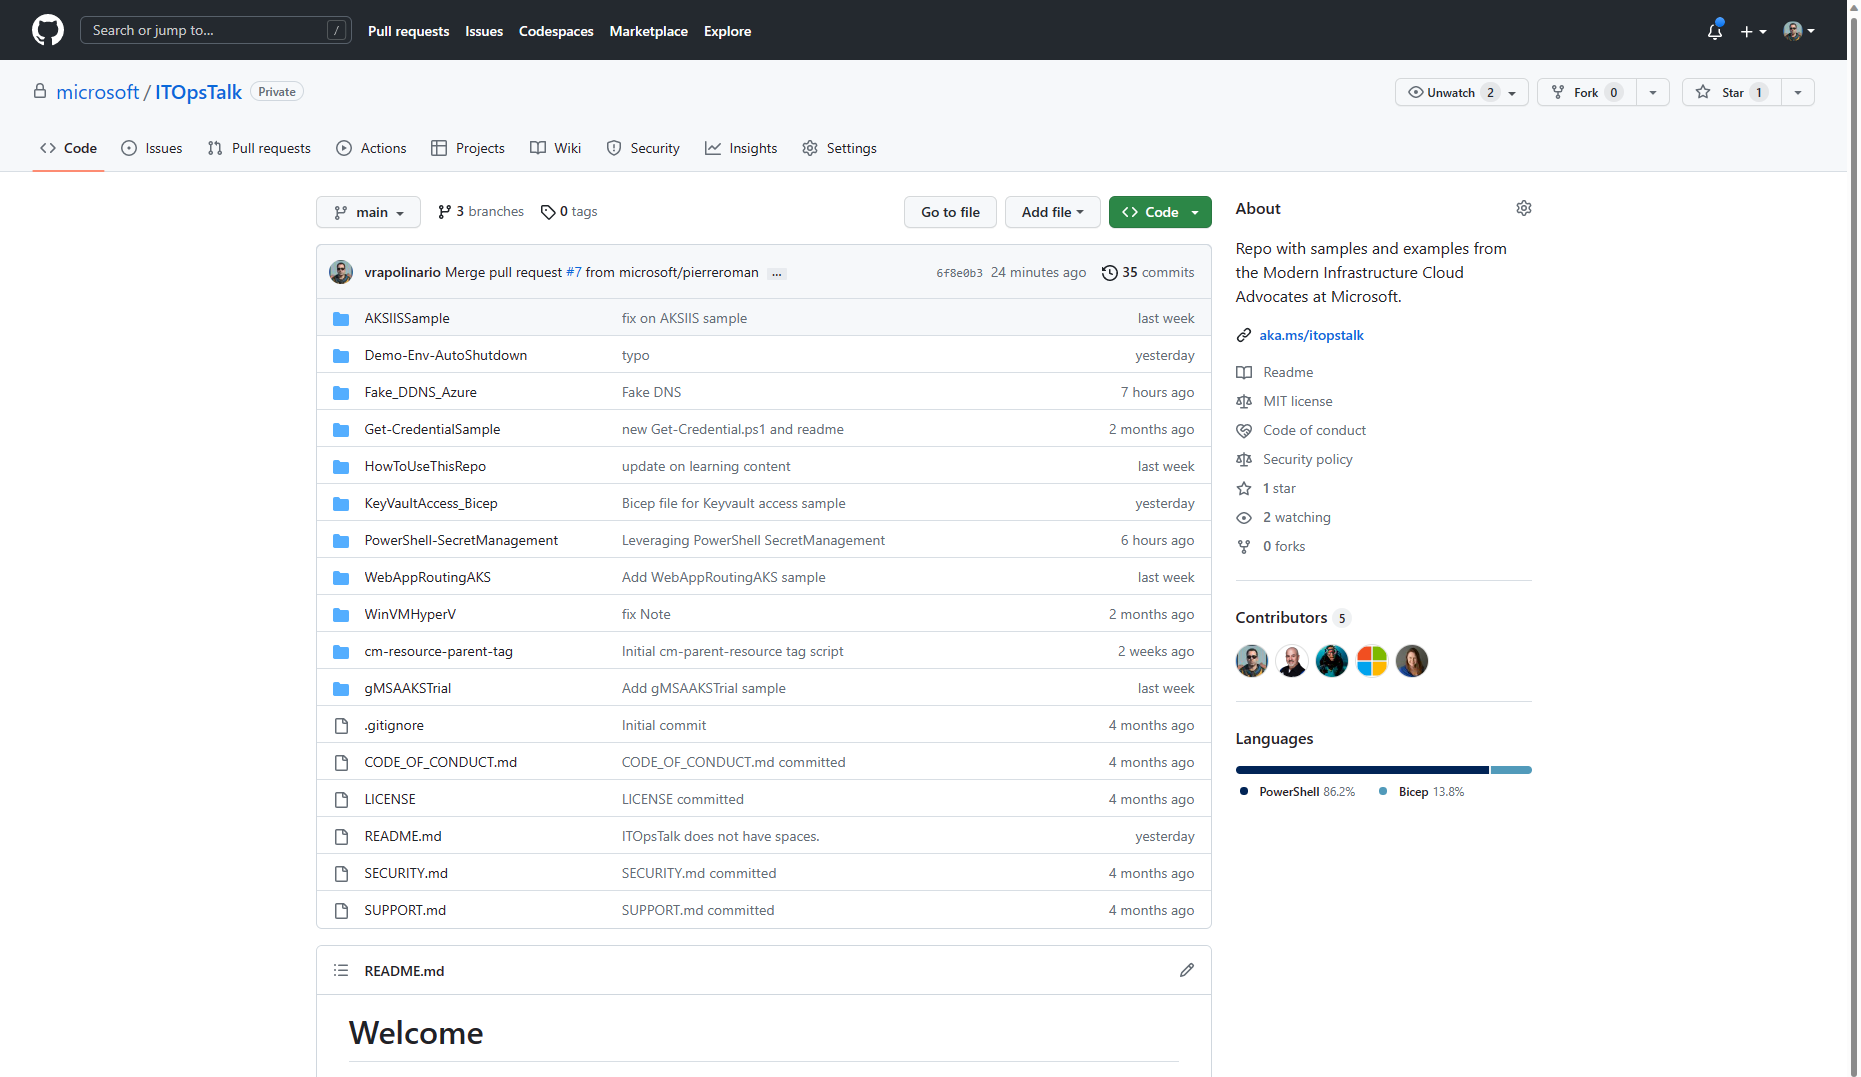Open the main branch selector

pos(368,212)
